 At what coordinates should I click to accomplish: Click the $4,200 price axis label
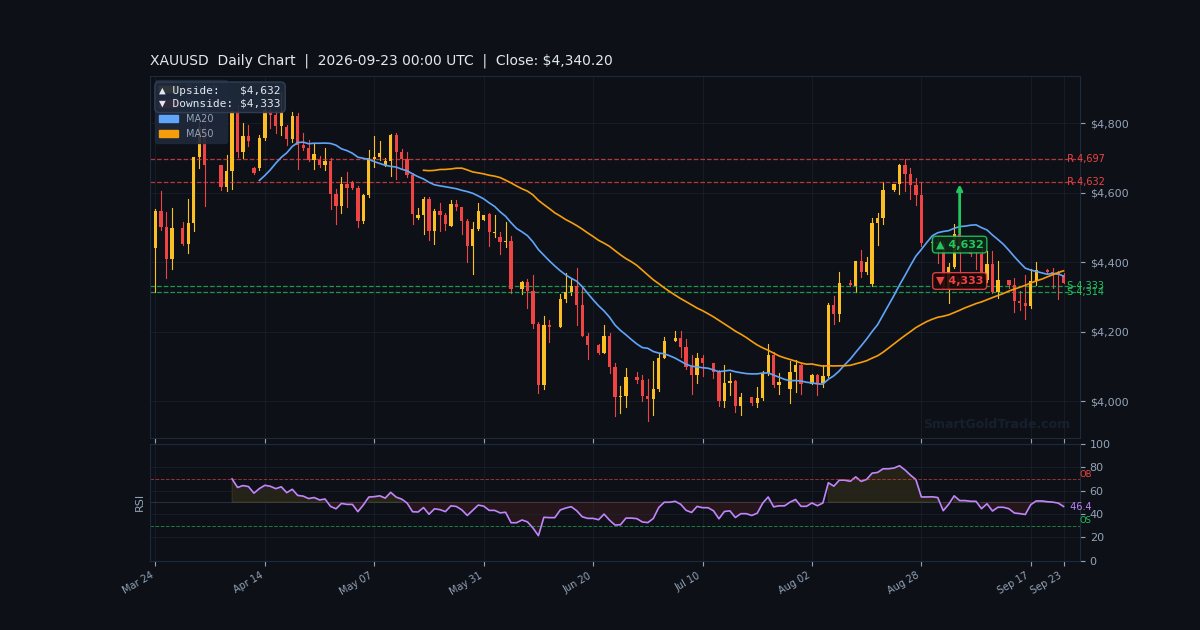pos(1109,332)
